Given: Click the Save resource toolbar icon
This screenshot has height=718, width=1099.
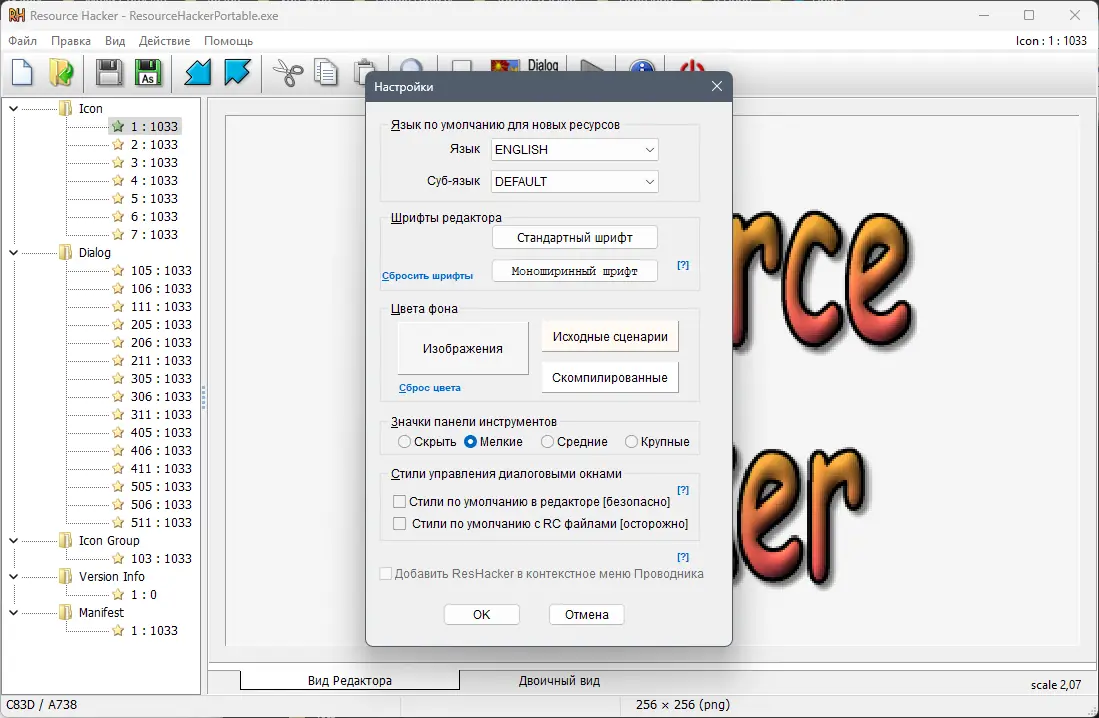Looking at the screenshot, I should 108,72.
